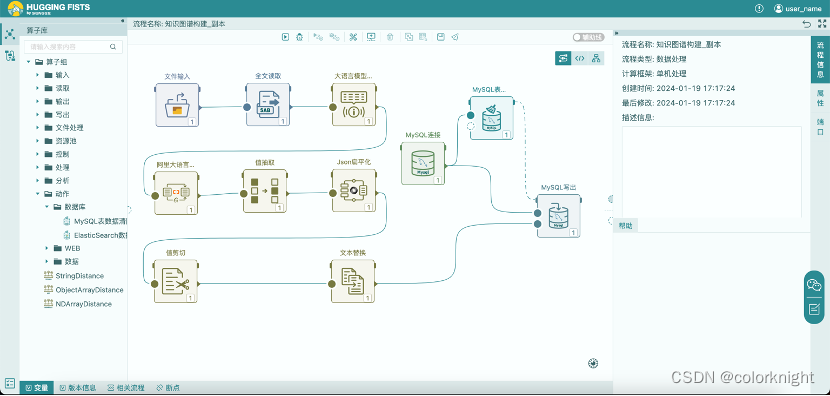Expand the 控制 folder

click(38, 154)
